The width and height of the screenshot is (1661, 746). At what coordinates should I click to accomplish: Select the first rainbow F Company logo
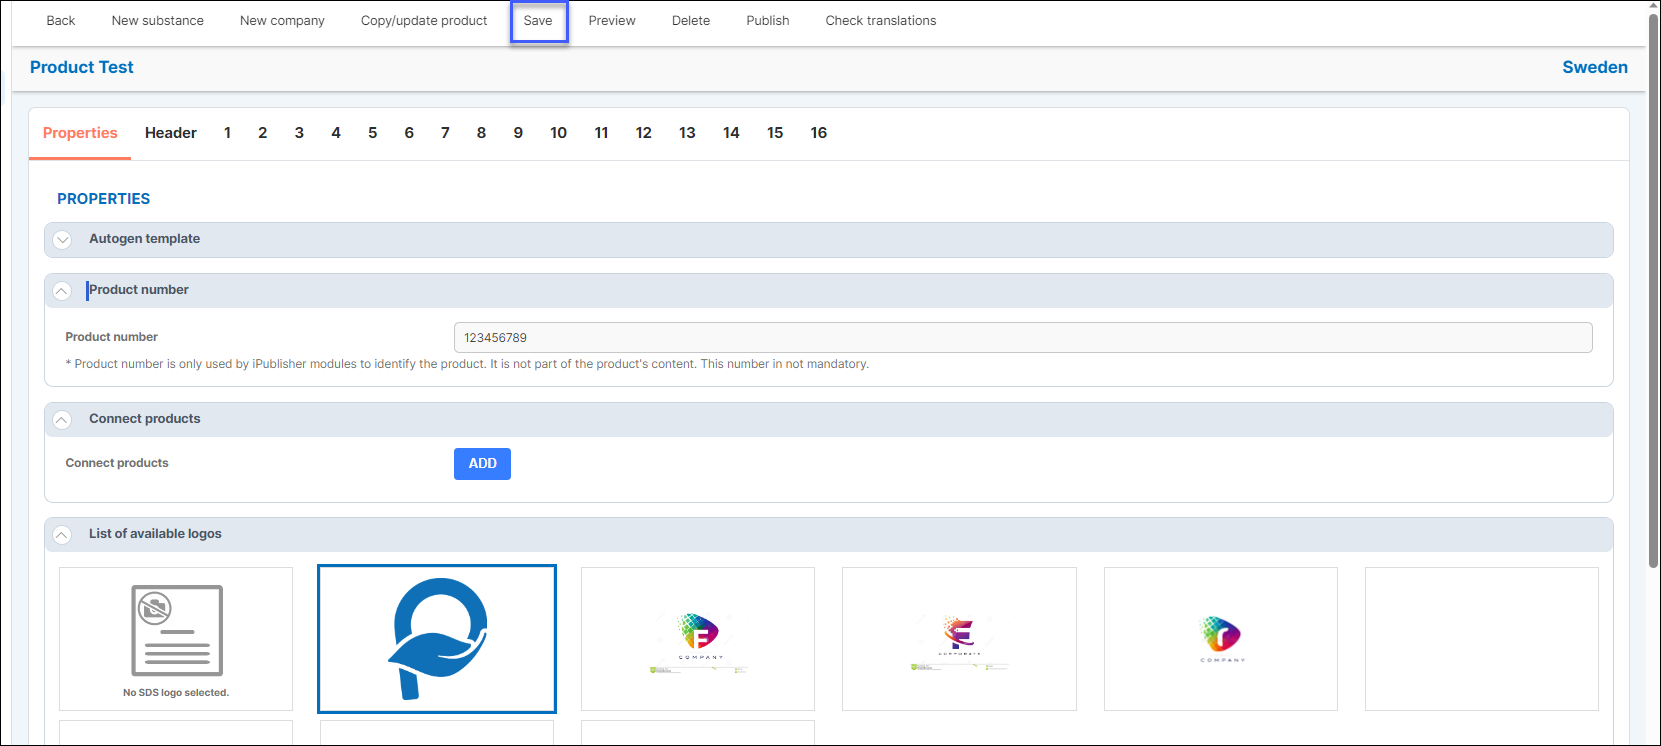(x=698, y=639)
